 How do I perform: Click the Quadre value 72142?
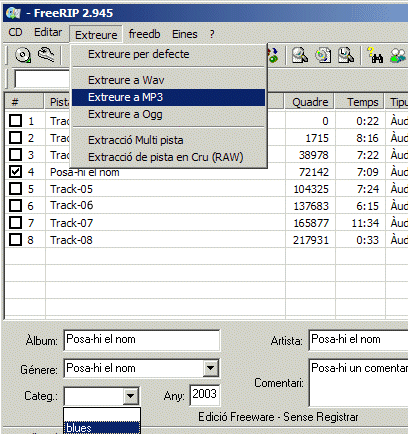[x=314, y=172]
